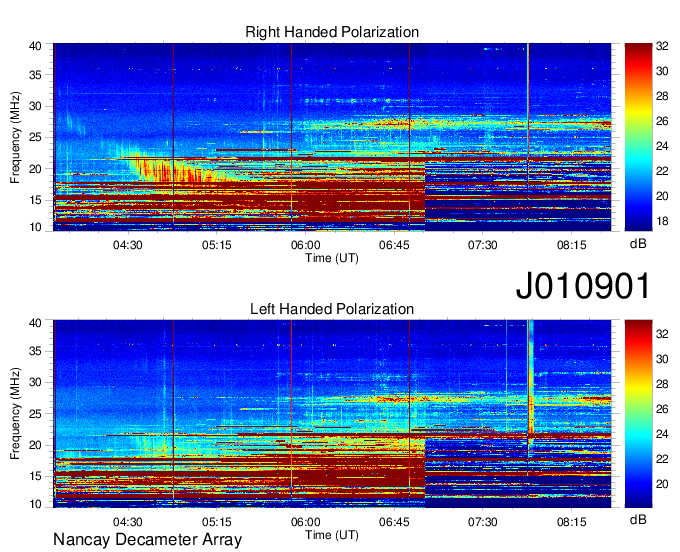Click the 08:15 tick under Right Handed plot
680x552 pixels.
[x=572, y=245]
